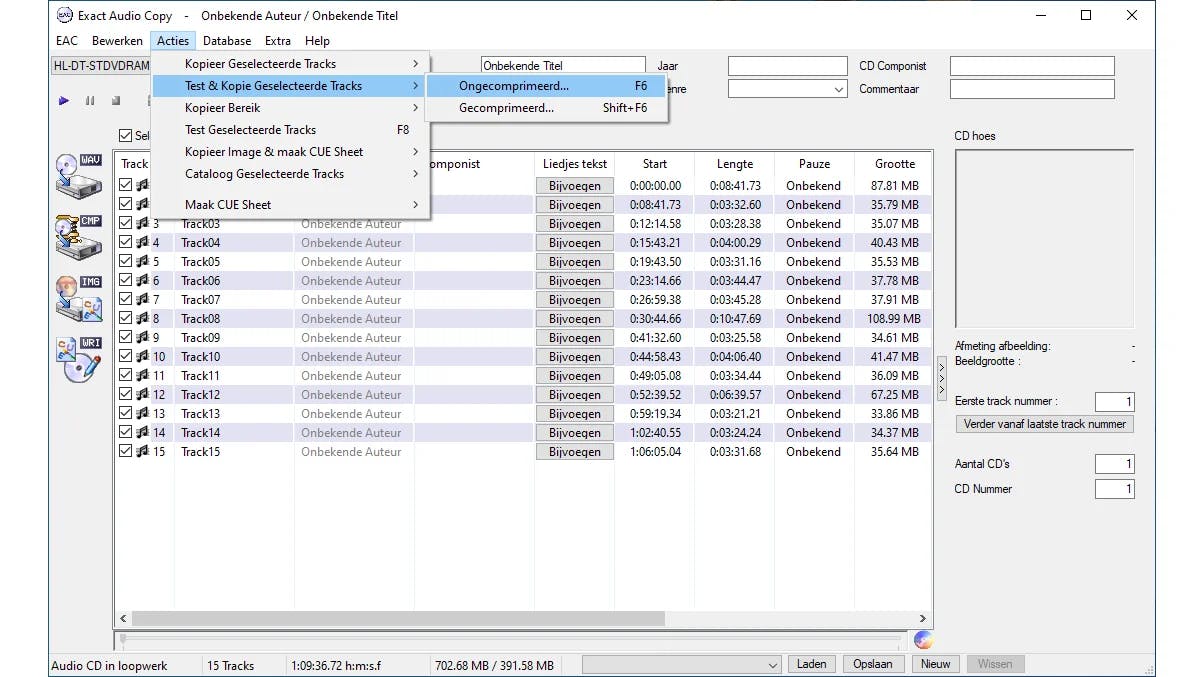The image size is (1204, 677).
Task: Click the music note icon of Track15
Action: pyautogui.click(x=142, y=451)
